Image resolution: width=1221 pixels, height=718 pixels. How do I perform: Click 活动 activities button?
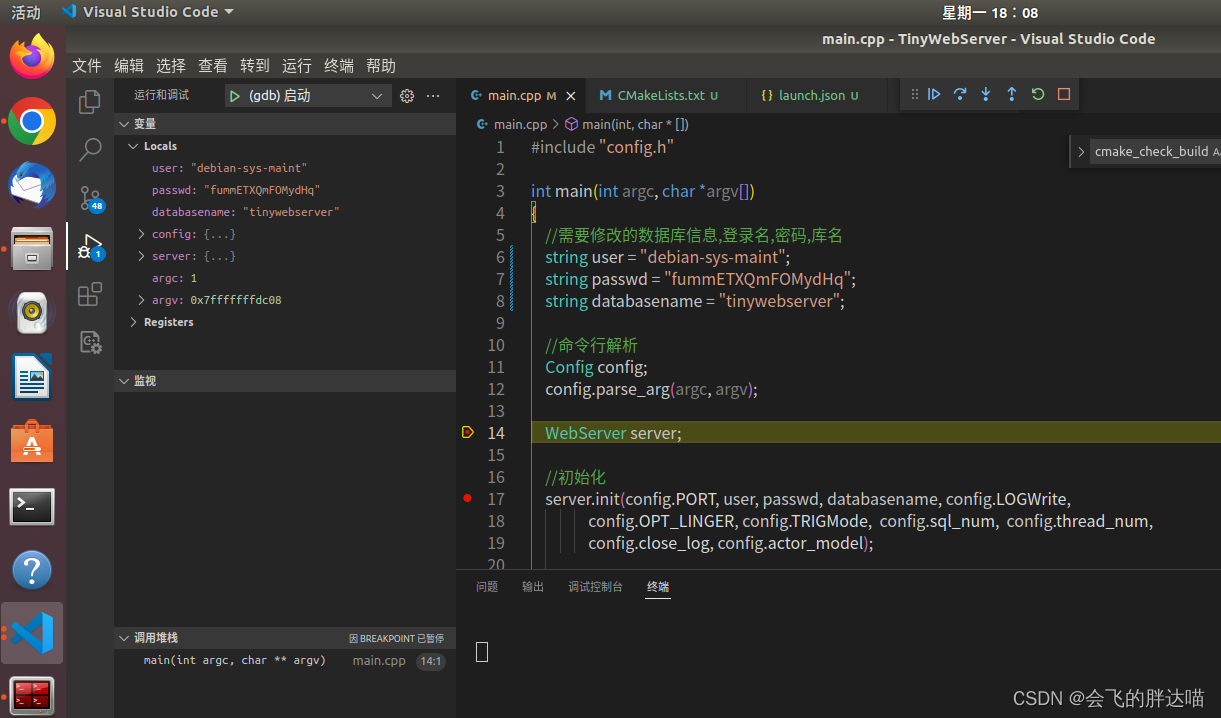[x=26, y=12]
